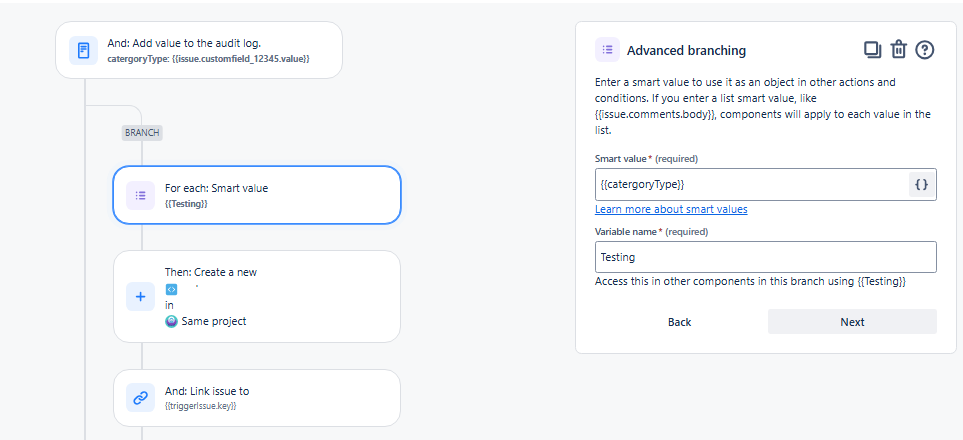This screenshot has height=440, width=963.
Task: Click the Smart value input field
Action: pos(750,184)
